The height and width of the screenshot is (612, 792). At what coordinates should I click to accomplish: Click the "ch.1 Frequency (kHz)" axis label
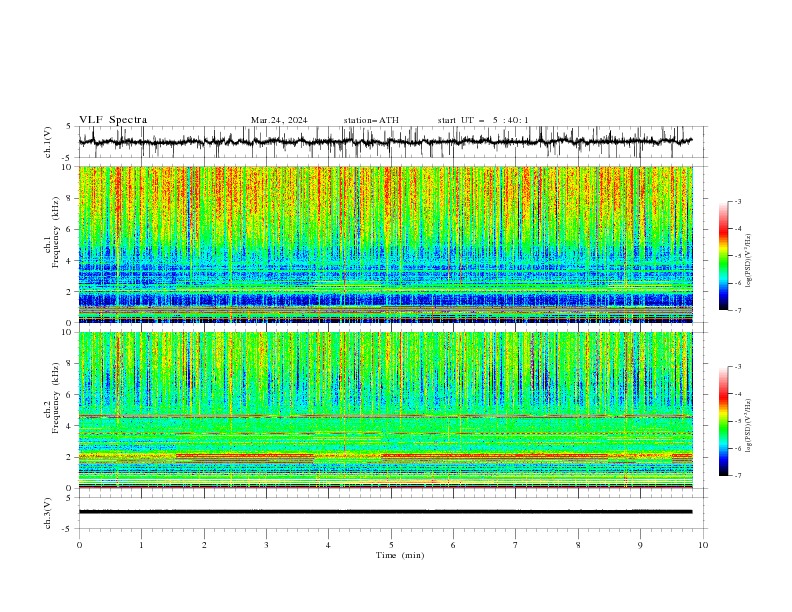coord(52,232)
